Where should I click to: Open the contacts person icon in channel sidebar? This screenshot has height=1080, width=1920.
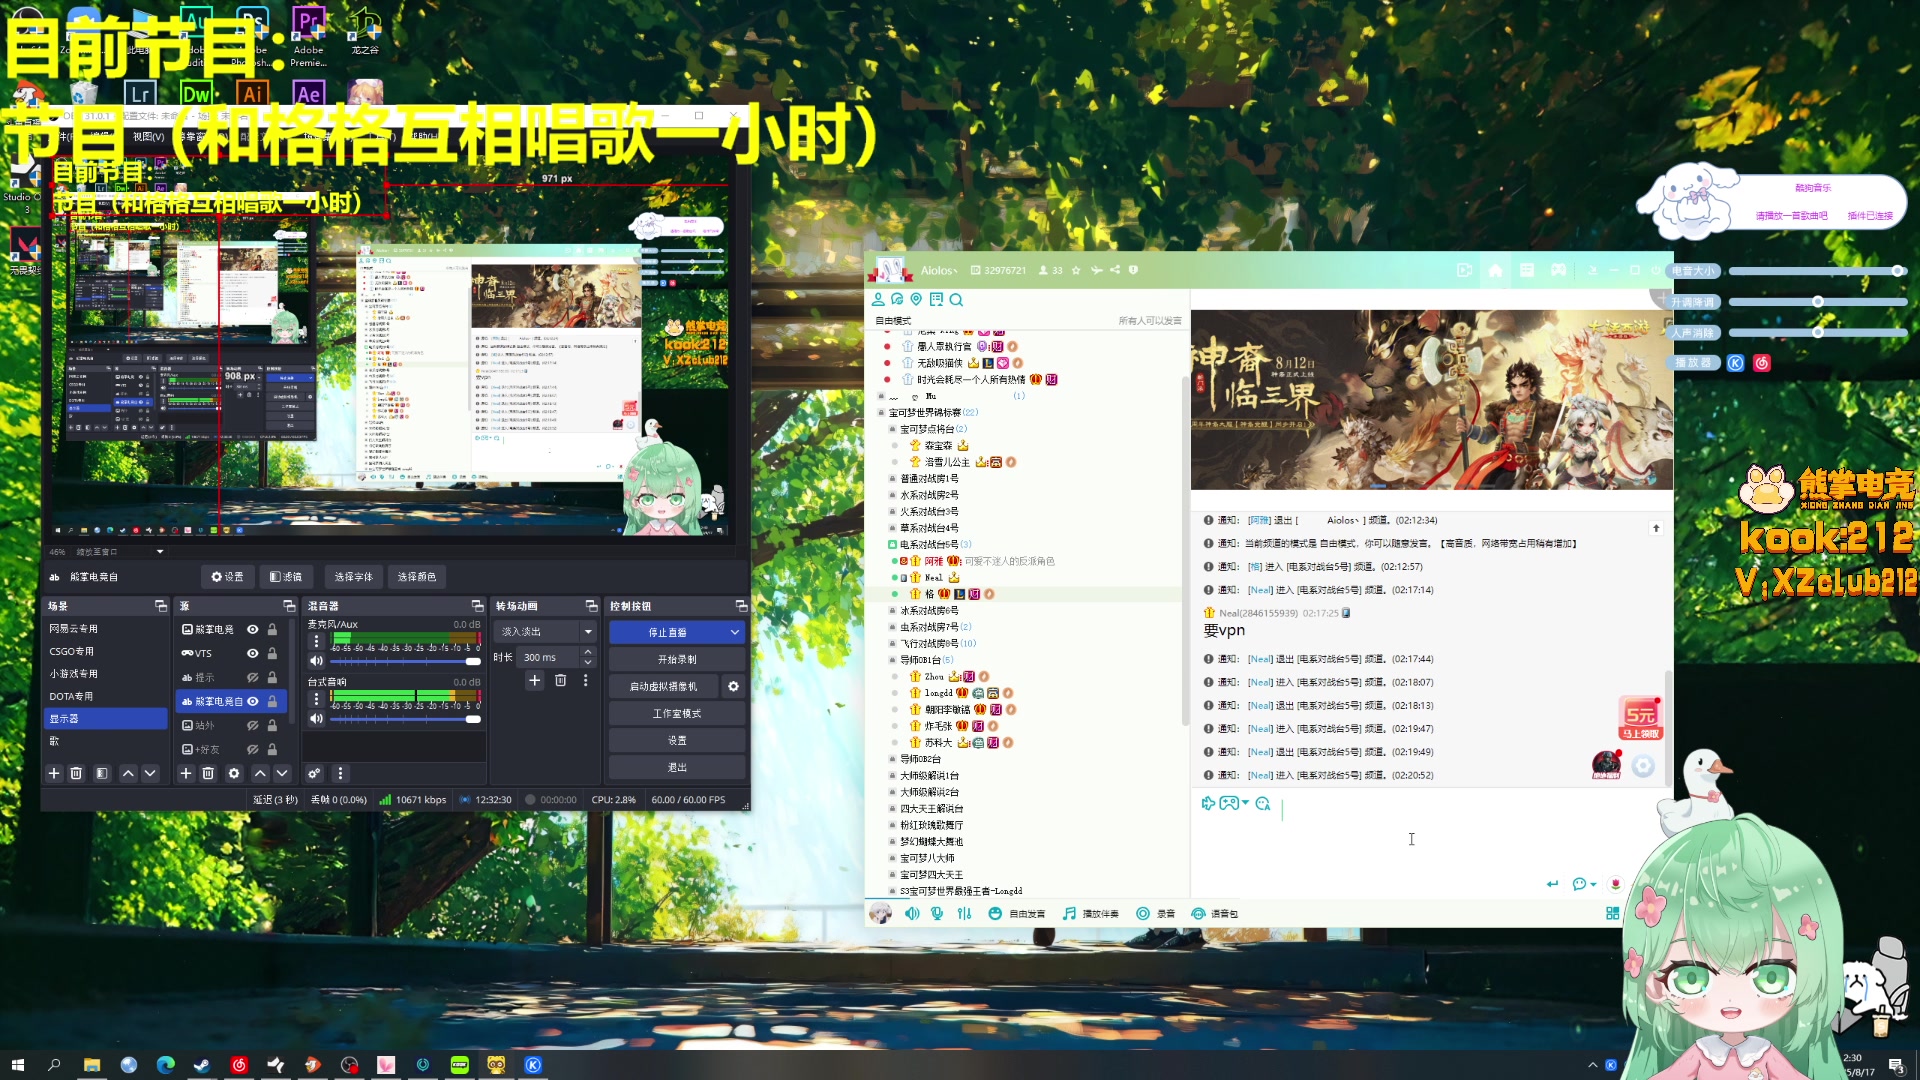tap(878, 299)
